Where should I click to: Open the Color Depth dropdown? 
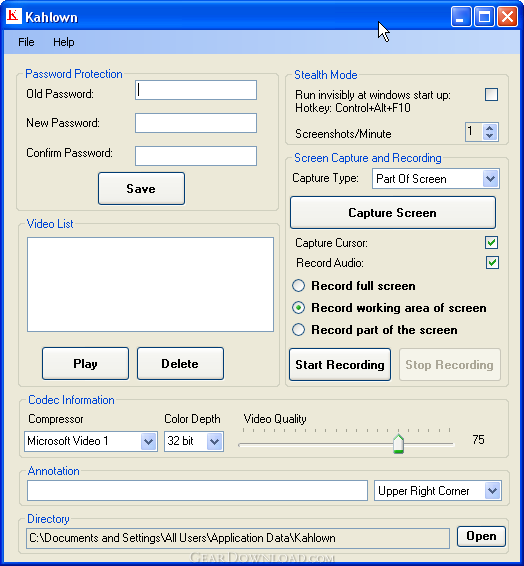click(214, 441)
